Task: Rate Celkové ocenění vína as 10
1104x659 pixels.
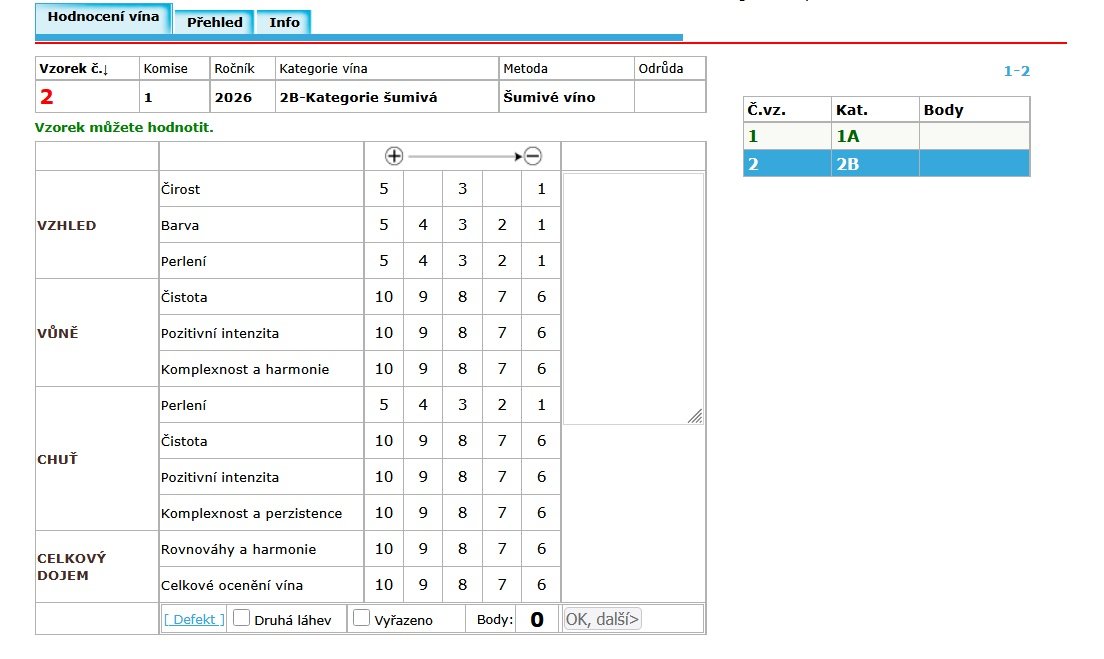Action: coord(383,585)
